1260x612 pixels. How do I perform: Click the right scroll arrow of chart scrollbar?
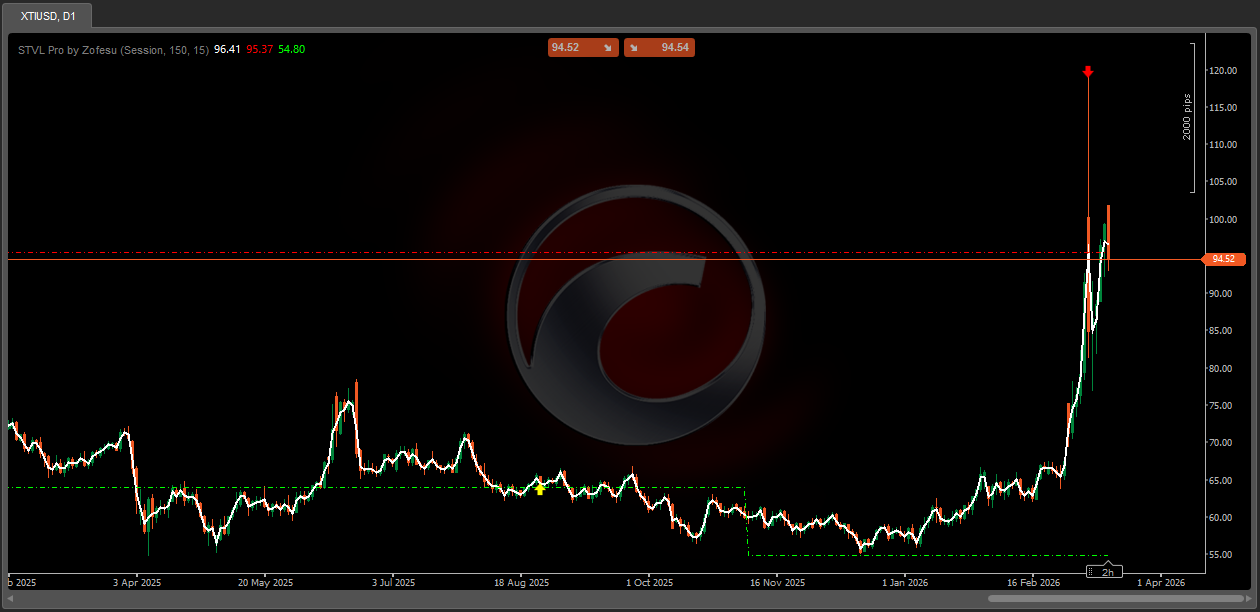pyautogui.click(x=1249, y=598)
